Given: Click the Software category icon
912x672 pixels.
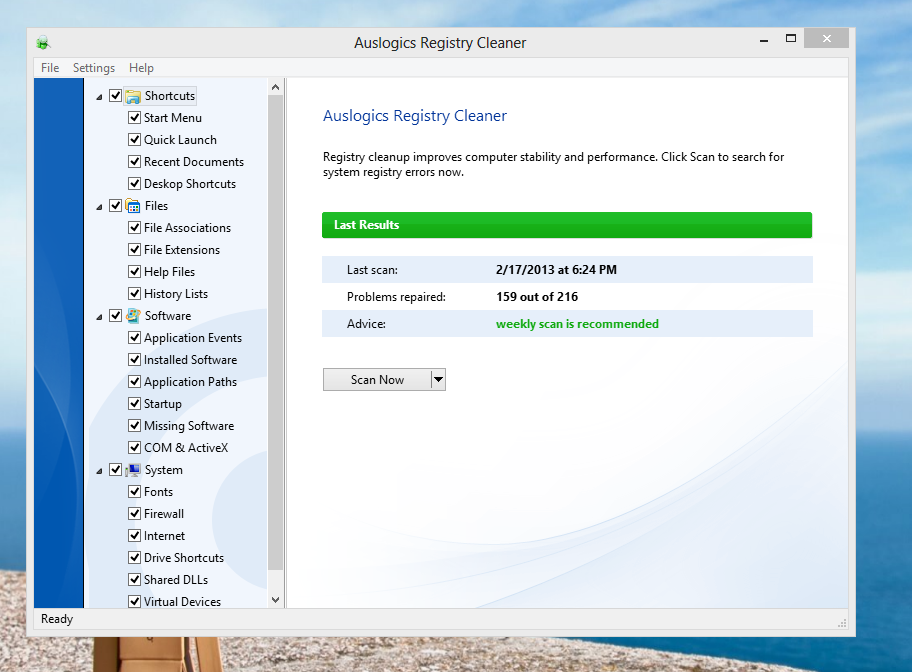Looking at the screenshot, I should [x=133, y=316].
